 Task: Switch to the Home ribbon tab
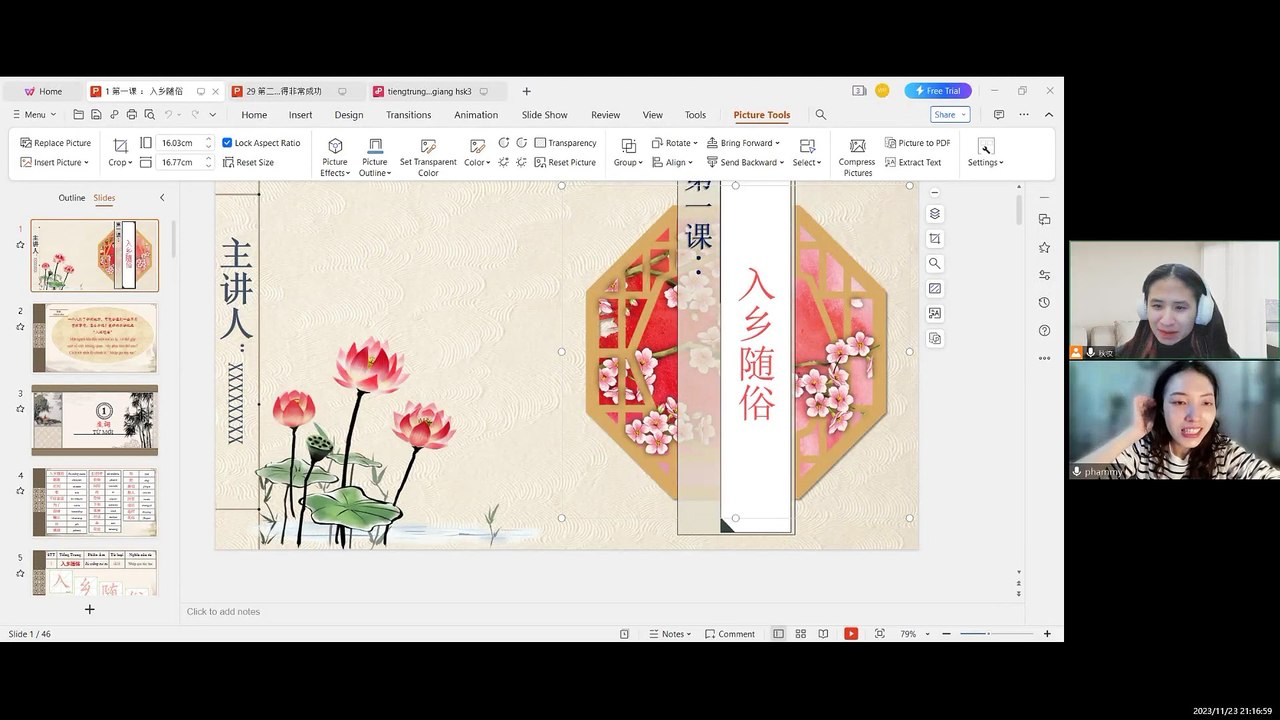pos(254,115)
